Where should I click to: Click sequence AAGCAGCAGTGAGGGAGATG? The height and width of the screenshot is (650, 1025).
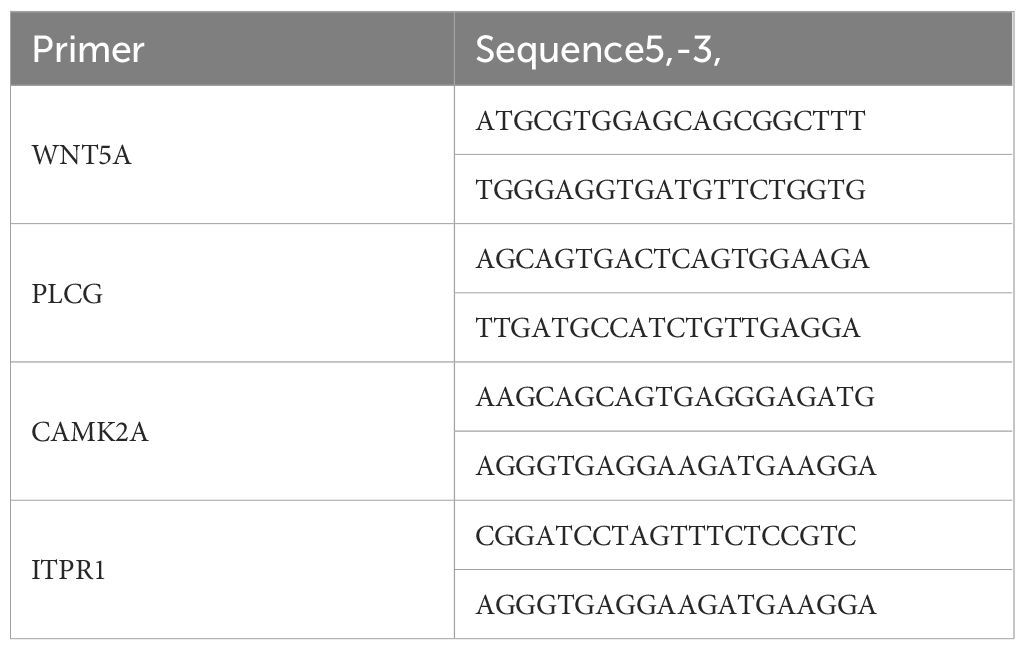tap(675, 397)
